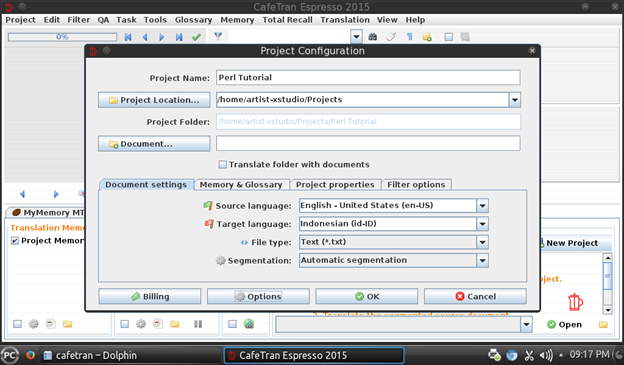Click the volume speaker tray icon
The height and width of the screenshot is (365, 624).
pos(546,355)
